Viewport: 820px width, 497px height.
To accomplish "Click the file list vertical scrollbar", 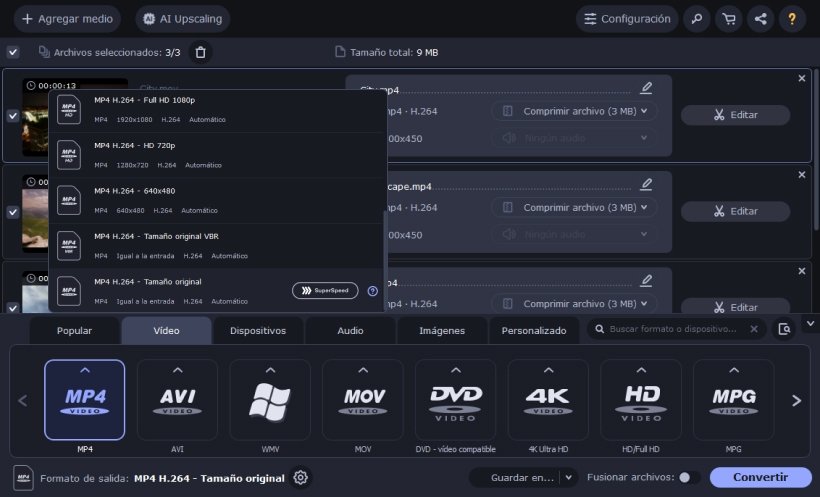I will tap(816, 152).
